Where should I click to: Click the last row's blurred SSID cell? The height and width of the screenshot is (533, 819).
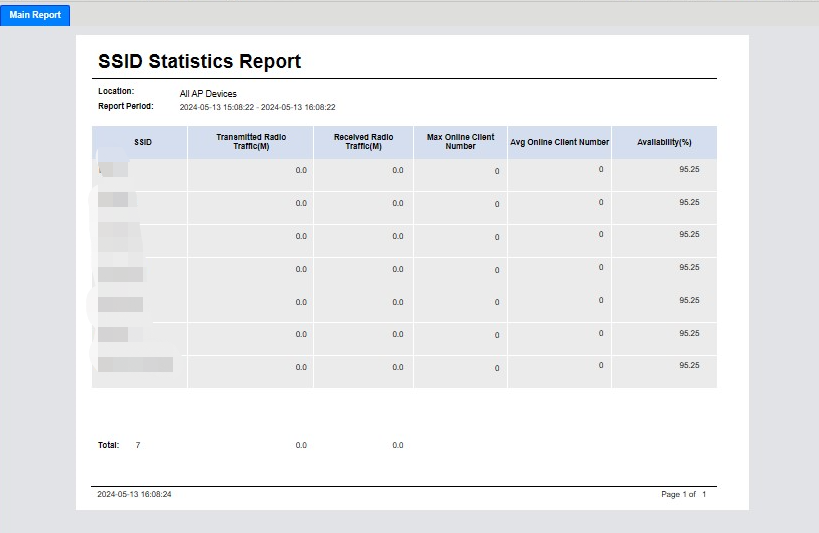coord(136,365)
